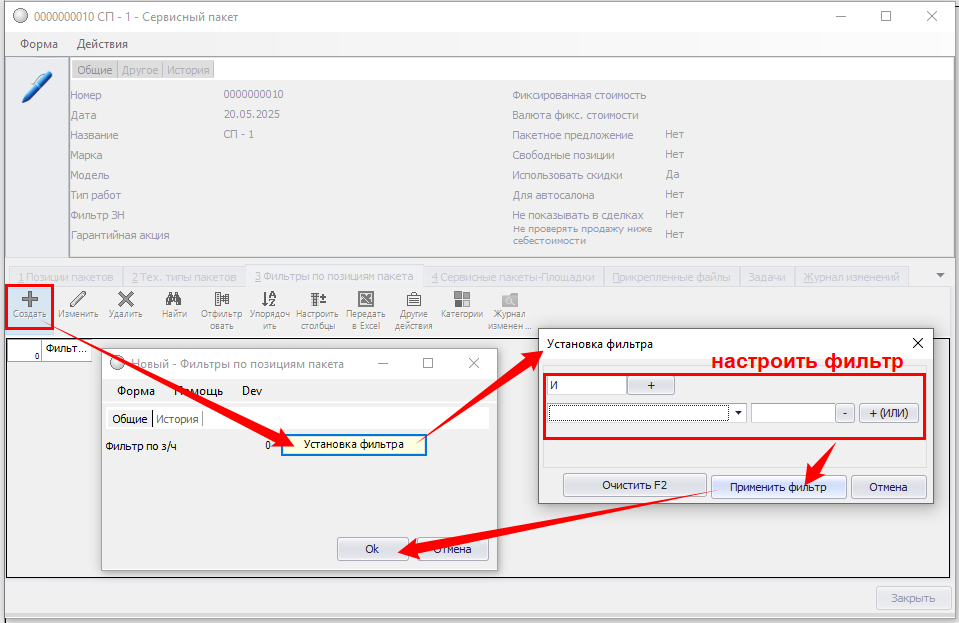959x623 pixels.
Task: Confirm the new filter dialog with Ok
Action: coord(372,549)
